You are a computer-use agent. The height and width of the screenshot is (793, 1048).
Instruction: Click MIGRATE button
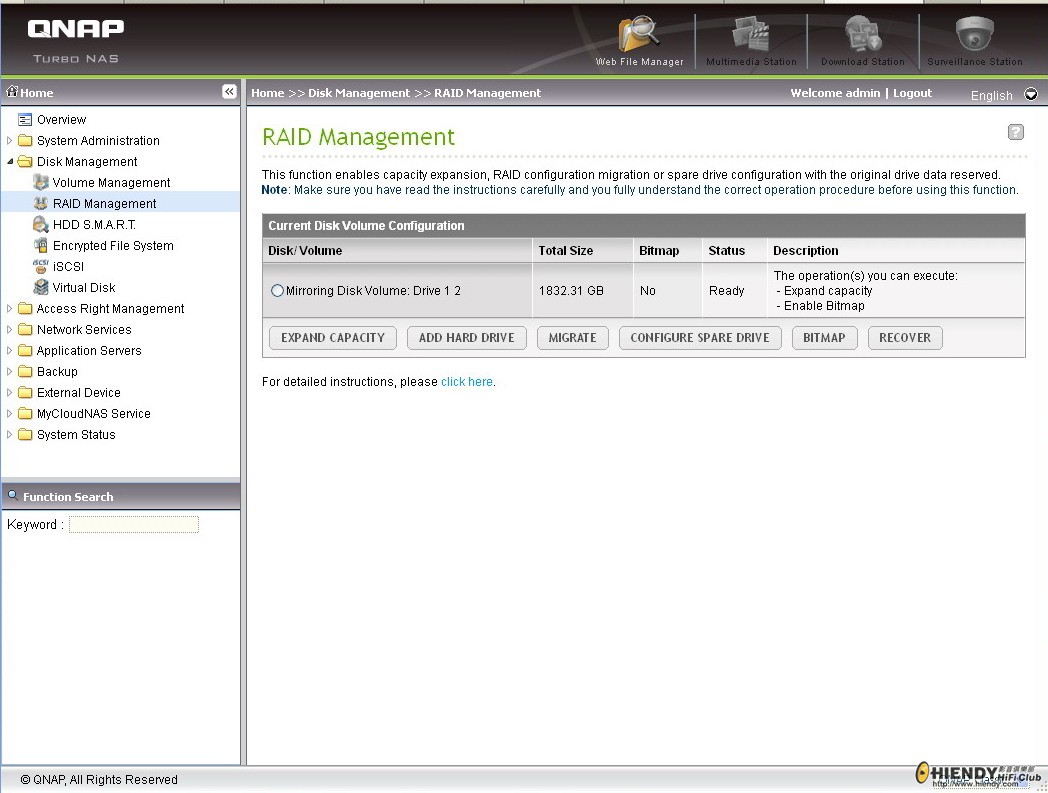[x=572, y=338]
